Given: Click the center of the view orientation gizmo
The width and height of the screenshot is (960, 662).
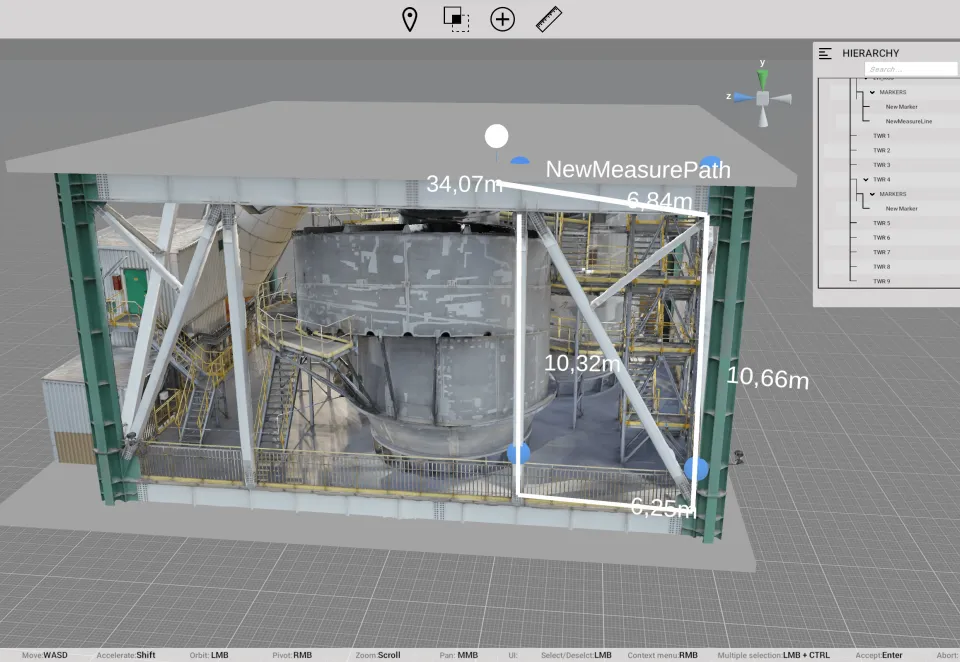Looking at the screenshot, I should point(763,97).
